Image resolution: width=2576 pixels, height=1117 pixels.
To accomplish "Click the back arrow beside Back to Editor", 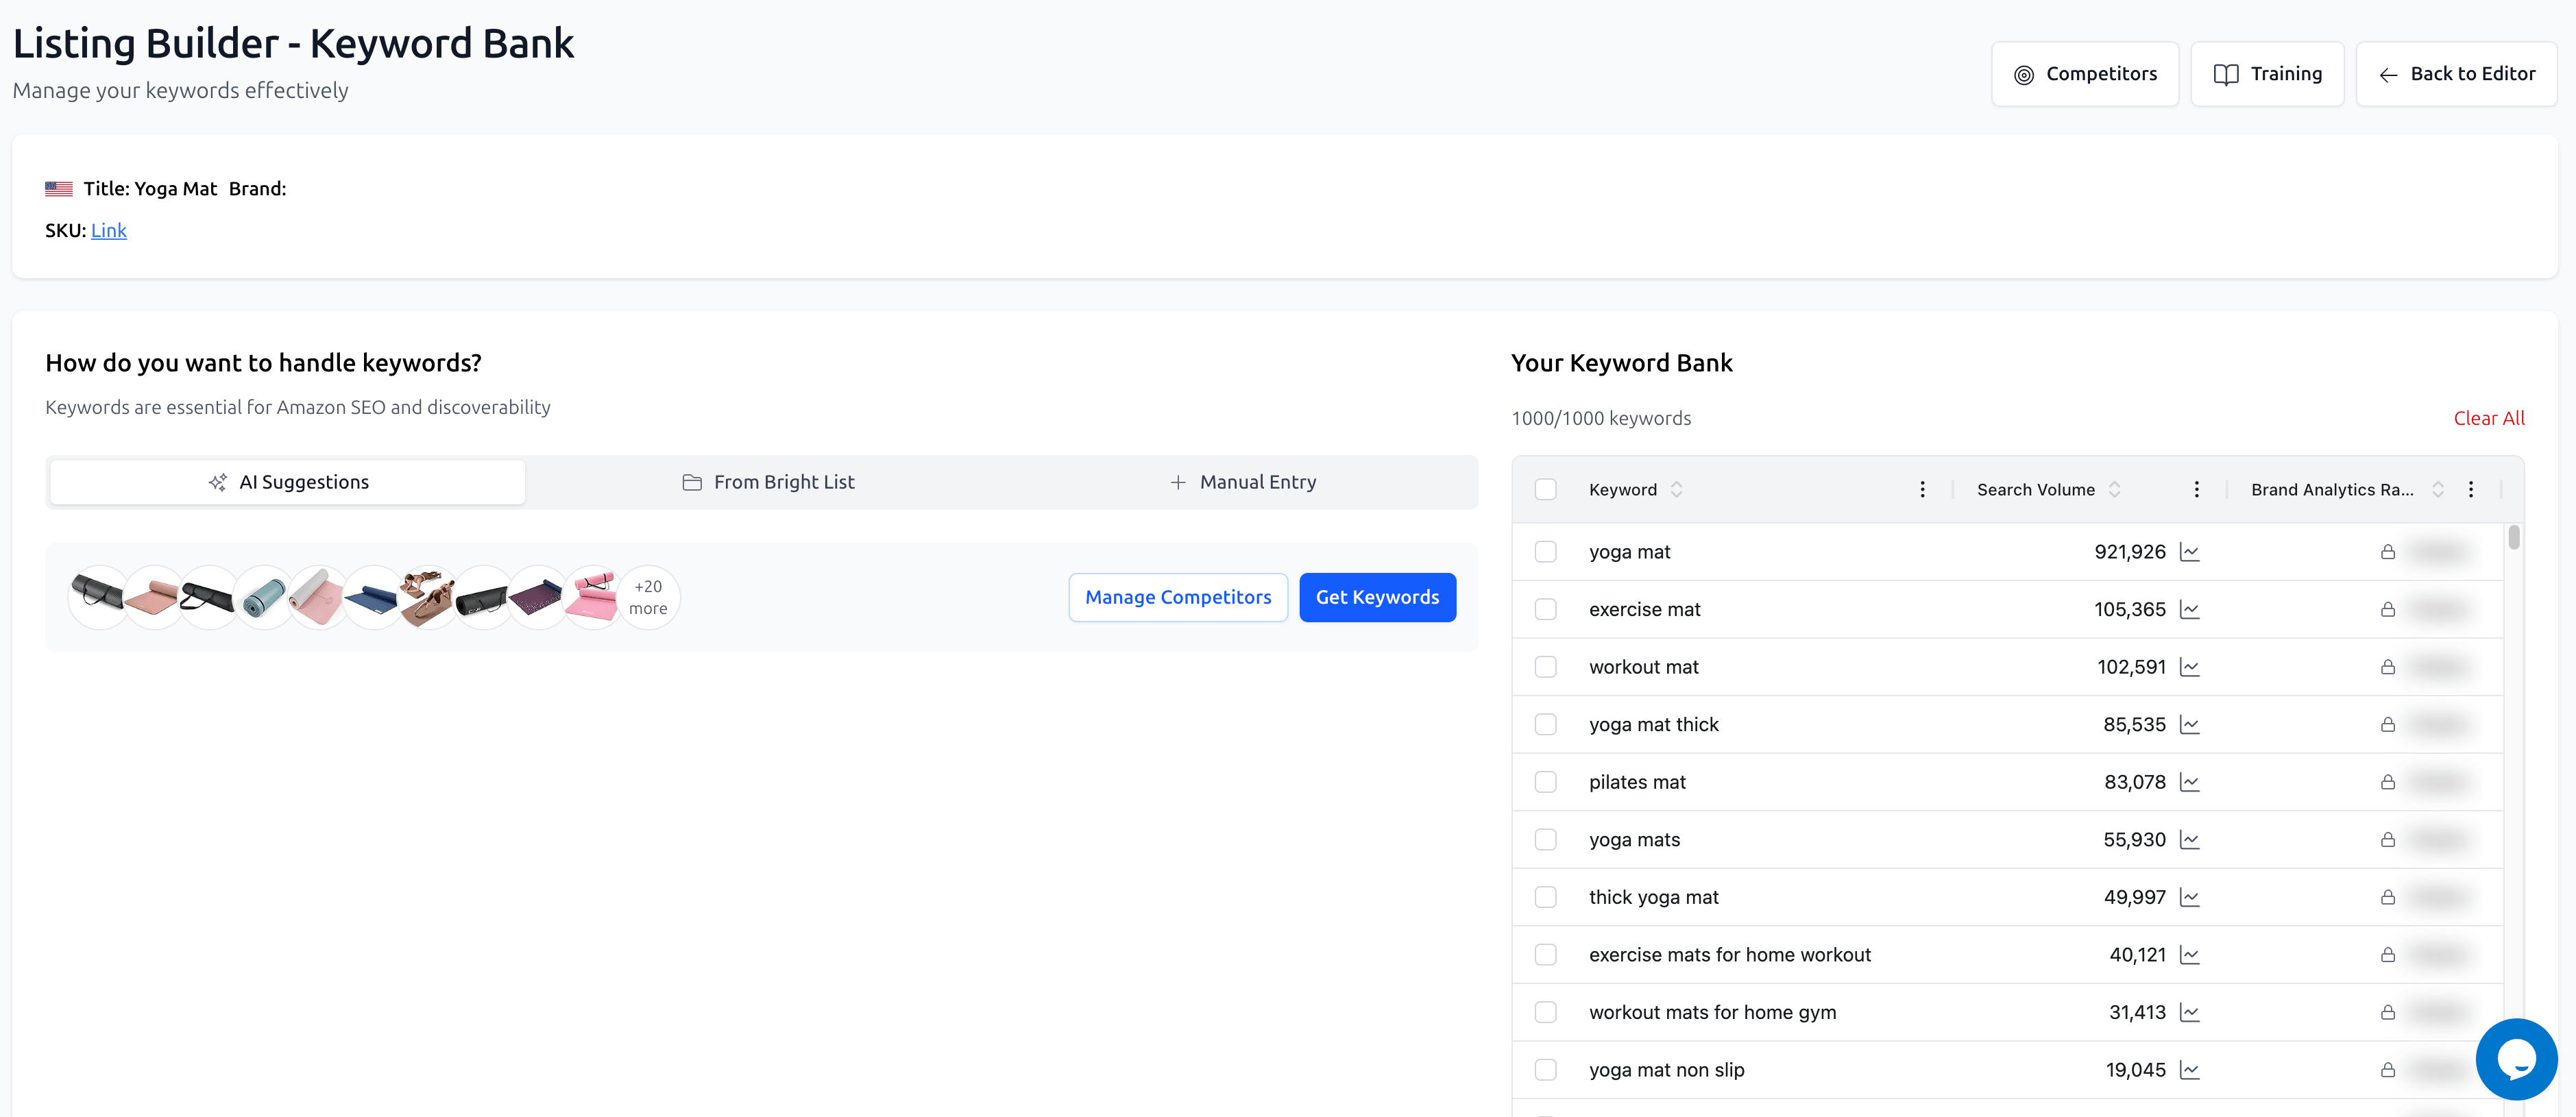I will click(2388, 74).
